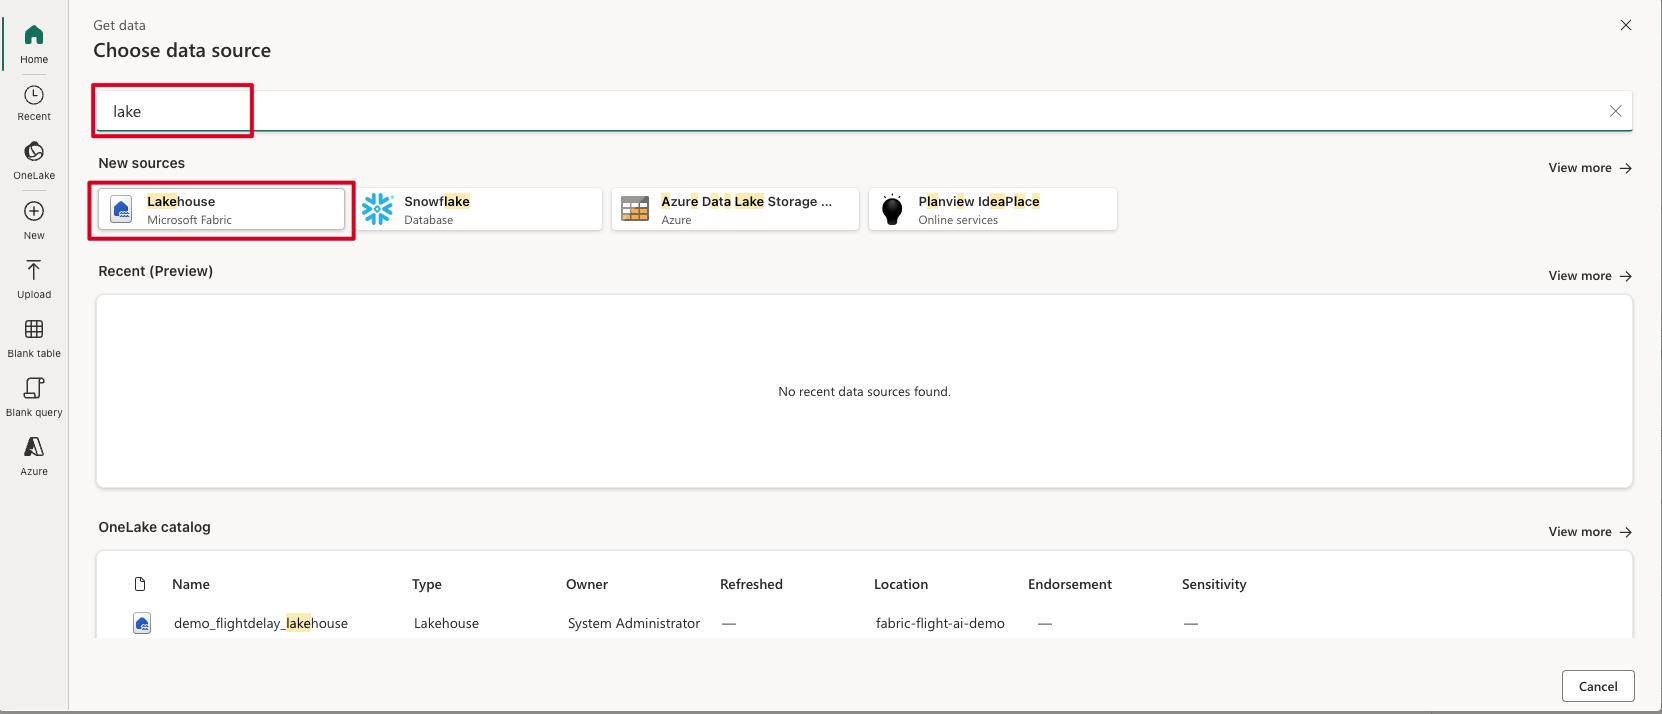The width and height of the screenshot is (1662, 714).
Task: Select the demo_flightdelay_lakehouse catalog row
Action: coord(261,623)
